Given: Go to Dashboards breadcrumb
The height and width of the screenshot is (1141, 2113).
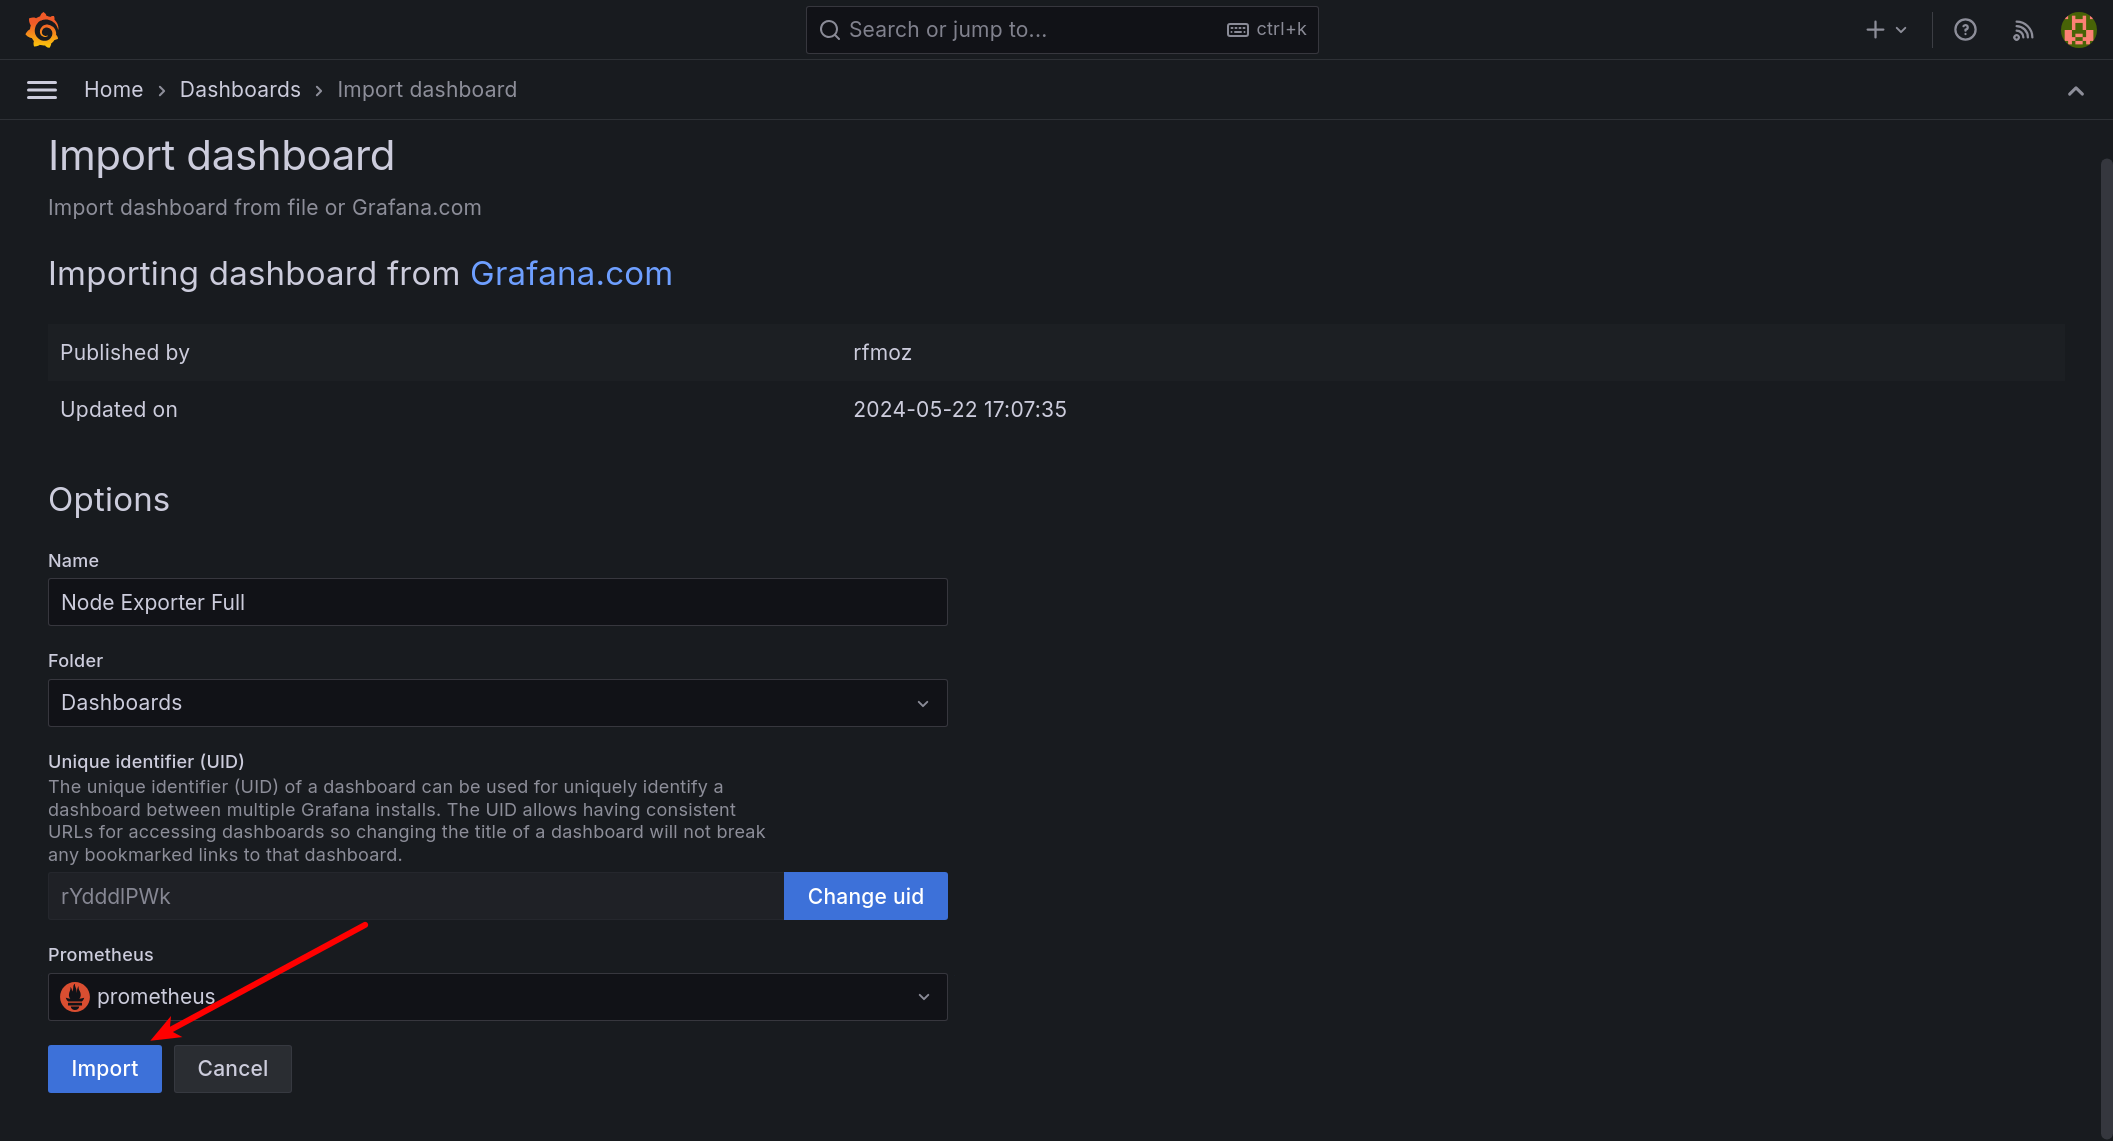Looking at the screenshot, I should coord(240,90).
